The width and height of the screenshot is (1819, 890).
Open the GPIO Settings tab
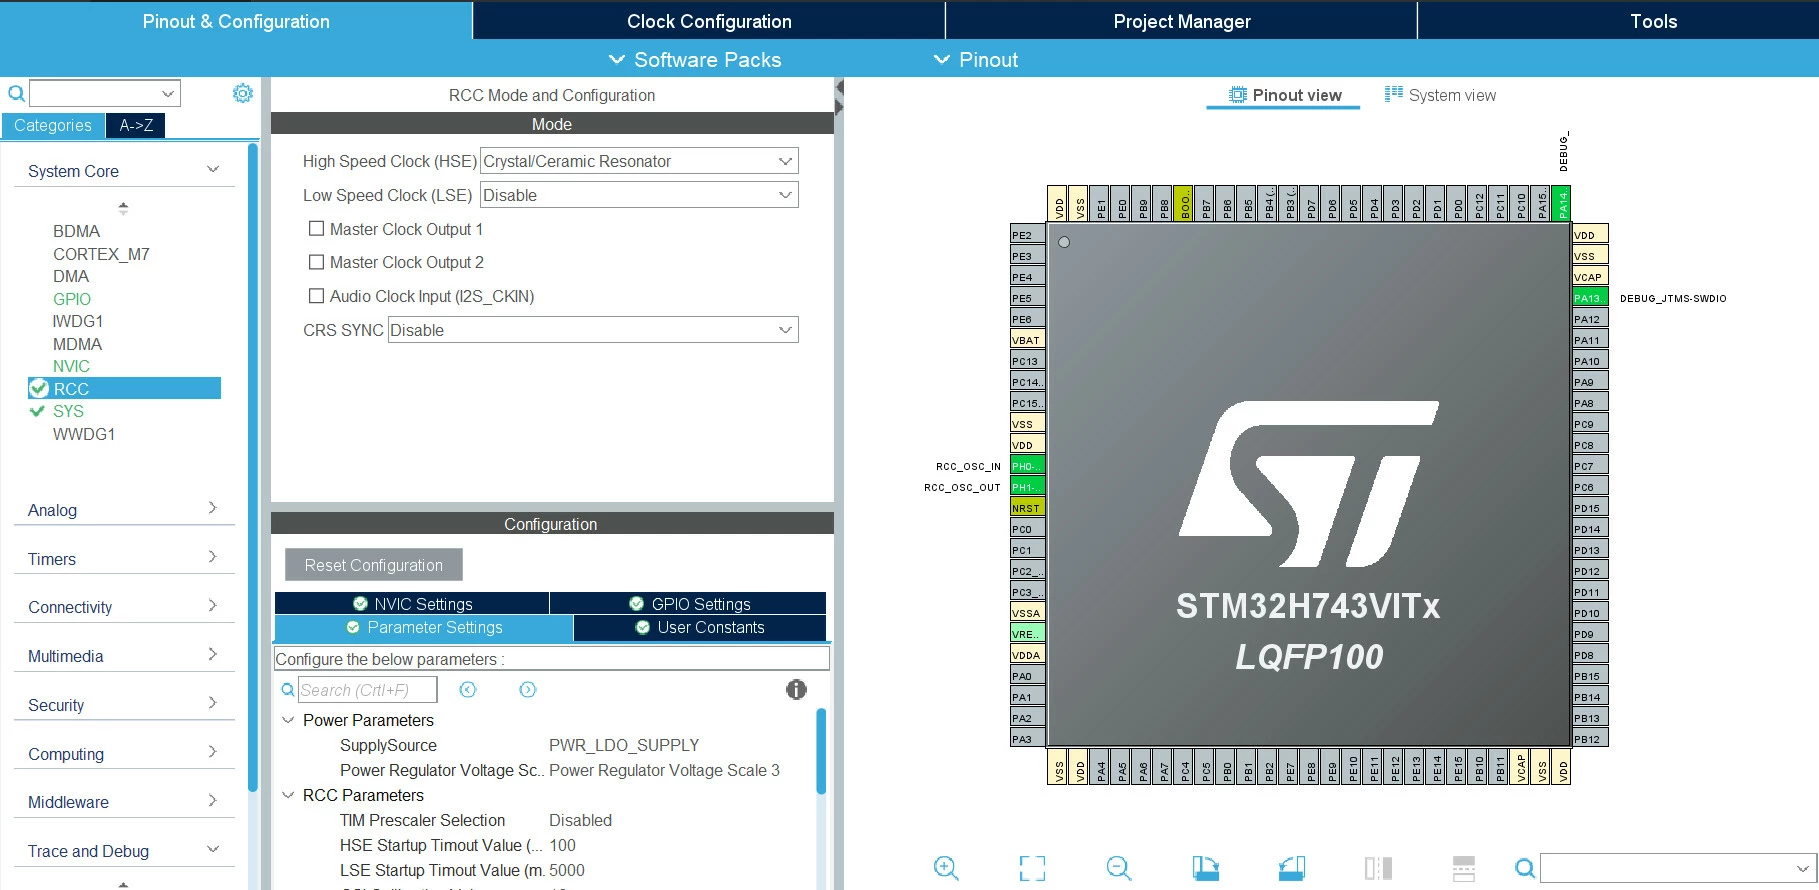click(689, 604)
